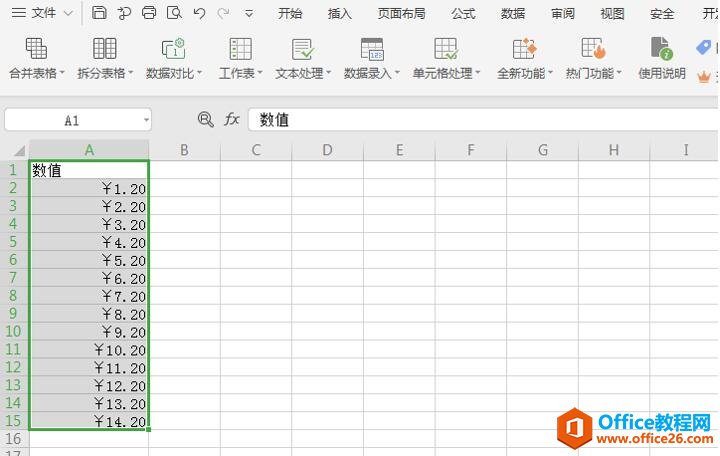Click the 单元格处理 icon
This screenshot has height=456, width=720.
(x=446, y=48)
